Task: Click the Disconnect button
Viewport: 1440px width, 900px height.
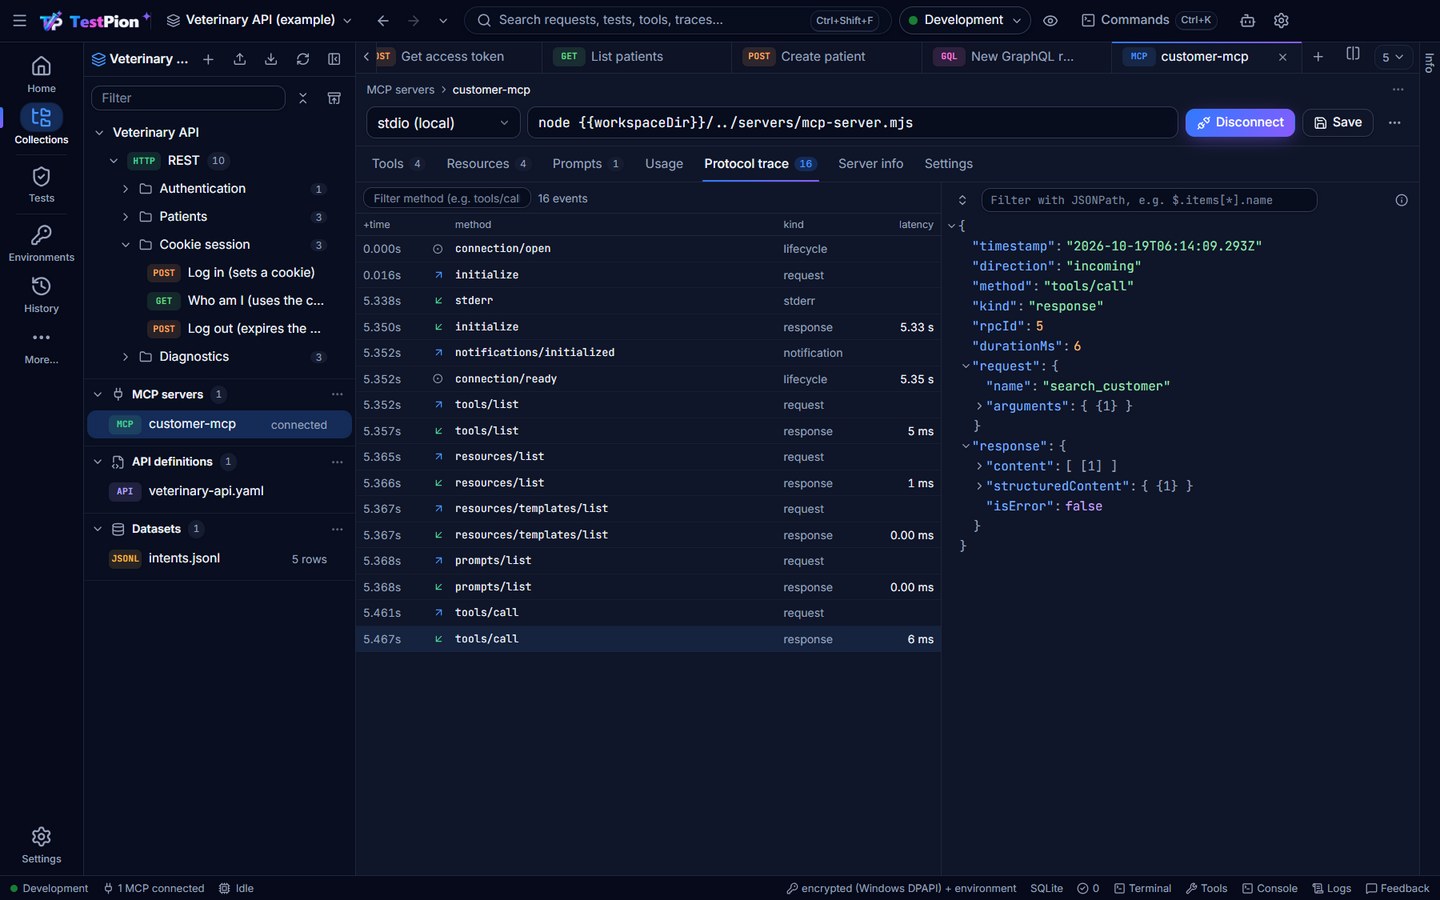Action: click(1240, 123)
